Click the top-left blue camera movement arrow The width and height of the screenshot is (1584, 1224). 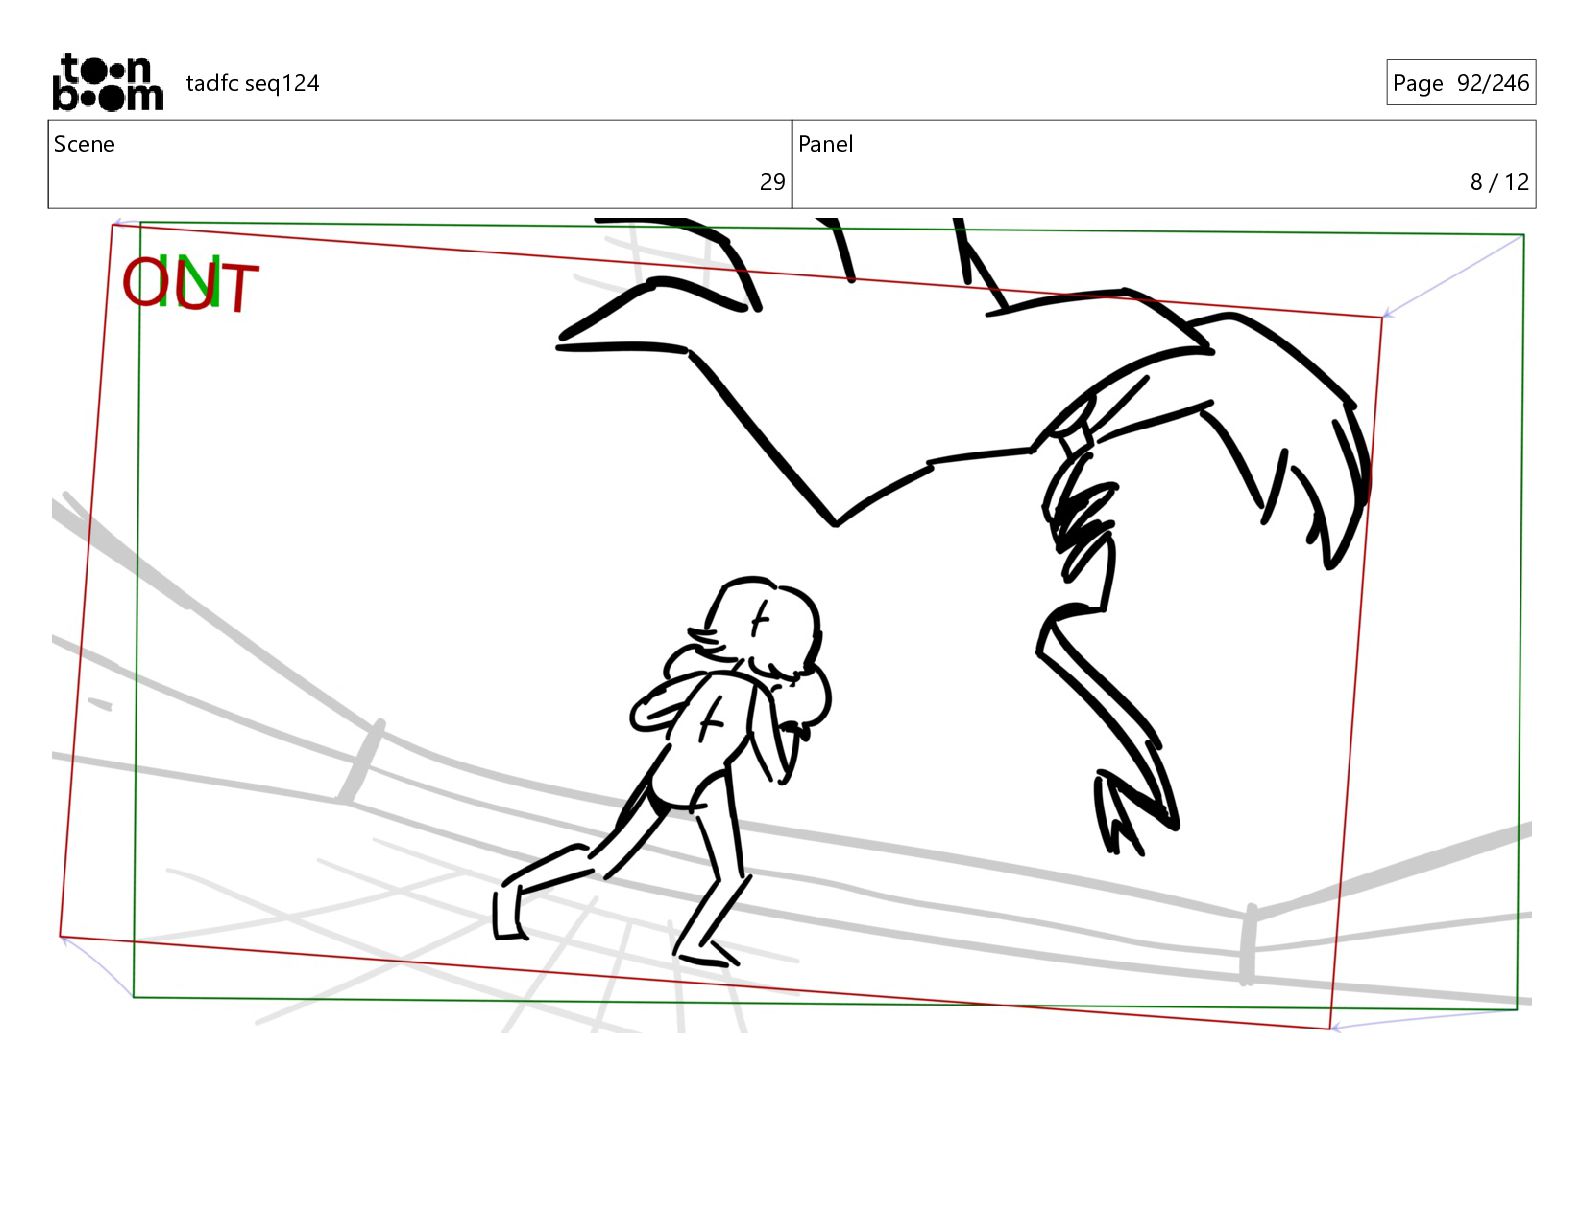pyautogui.click(x=127, y=223)
